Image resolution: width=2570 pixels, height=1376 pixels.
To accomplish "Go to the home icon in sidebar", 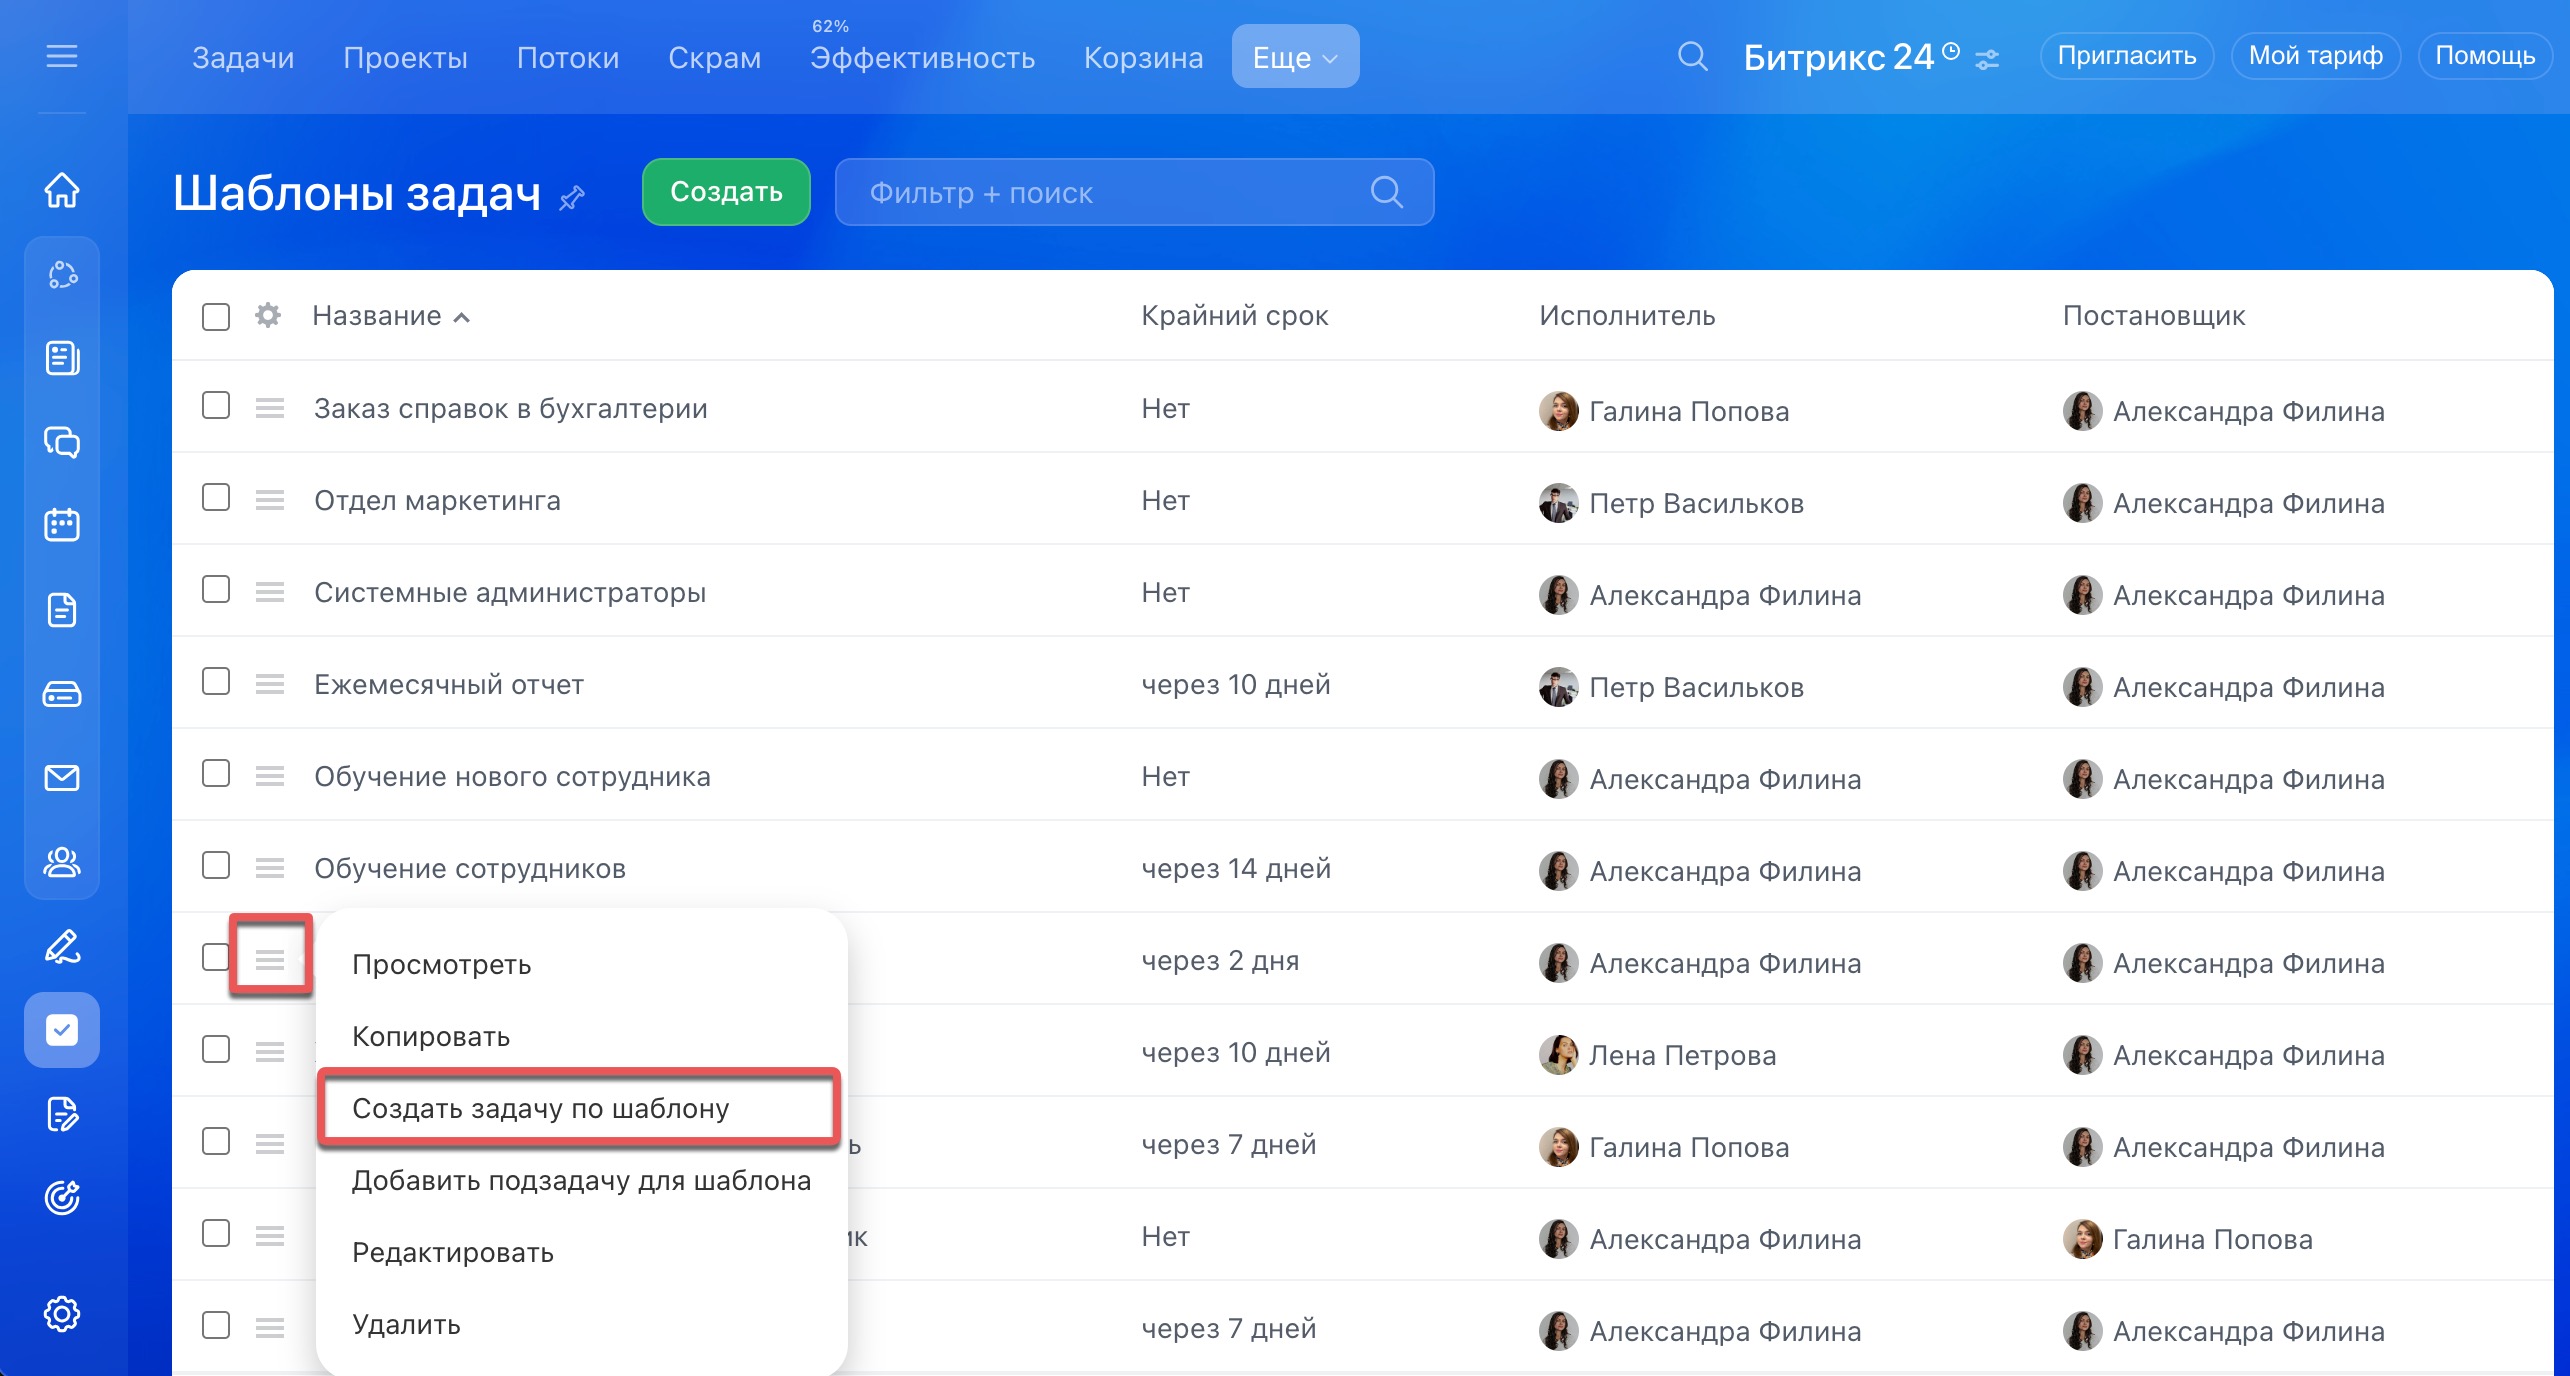I will click(62, 189).
